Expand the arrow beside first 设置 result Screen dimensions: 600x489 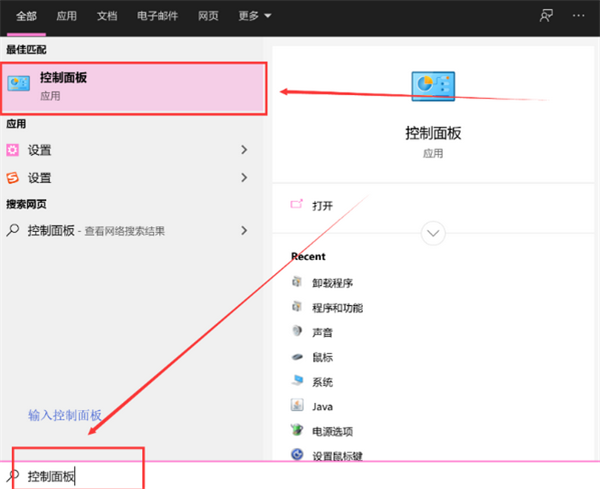[244, 150]
